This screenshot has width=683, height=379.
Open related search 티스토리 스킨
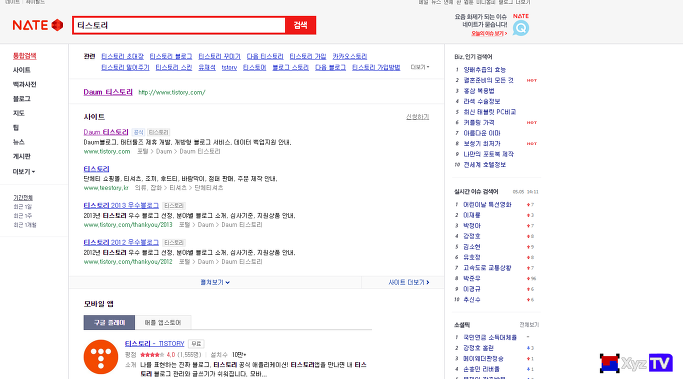click(174, 68)
